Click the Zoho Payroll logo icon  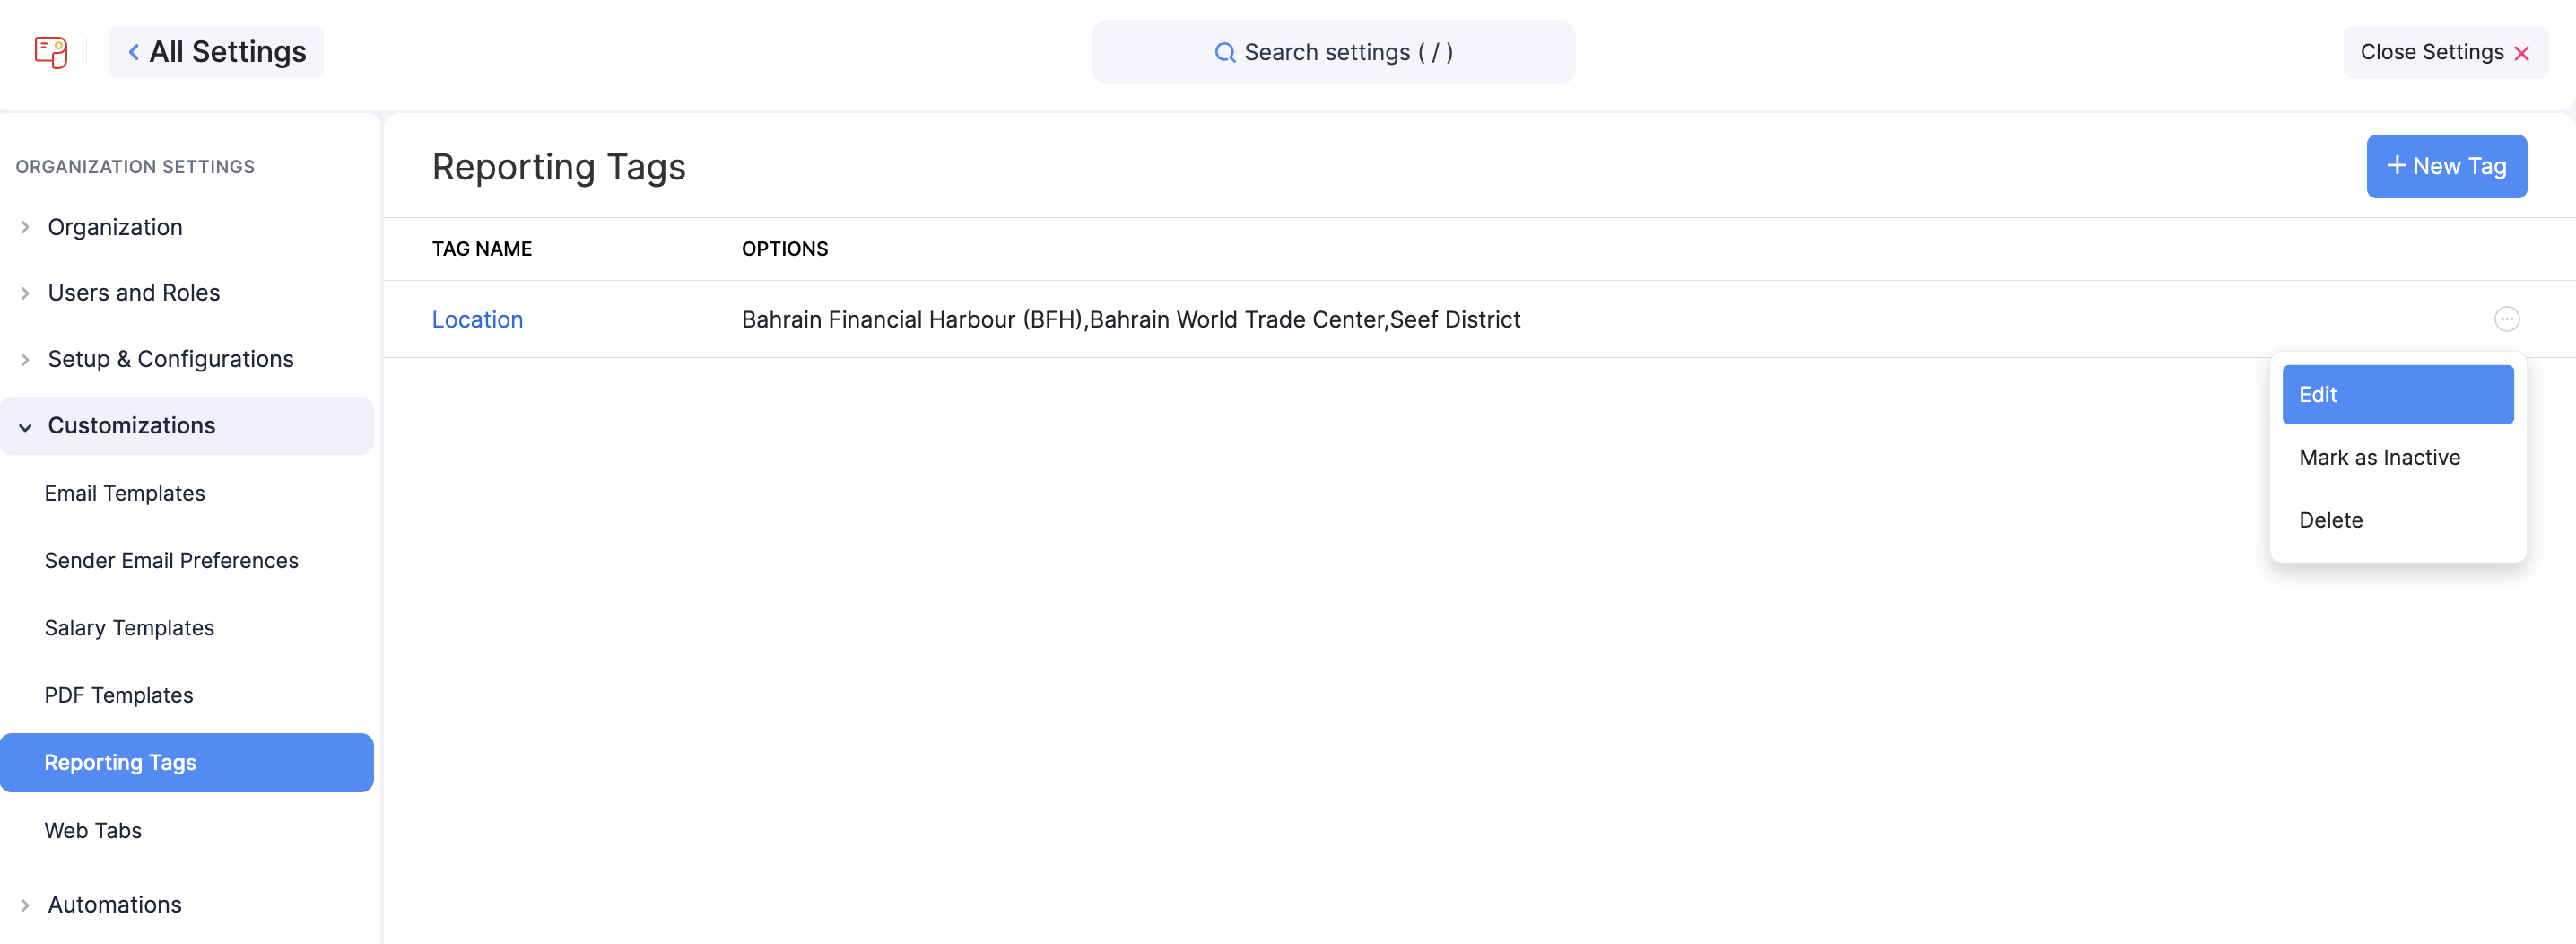51,52
